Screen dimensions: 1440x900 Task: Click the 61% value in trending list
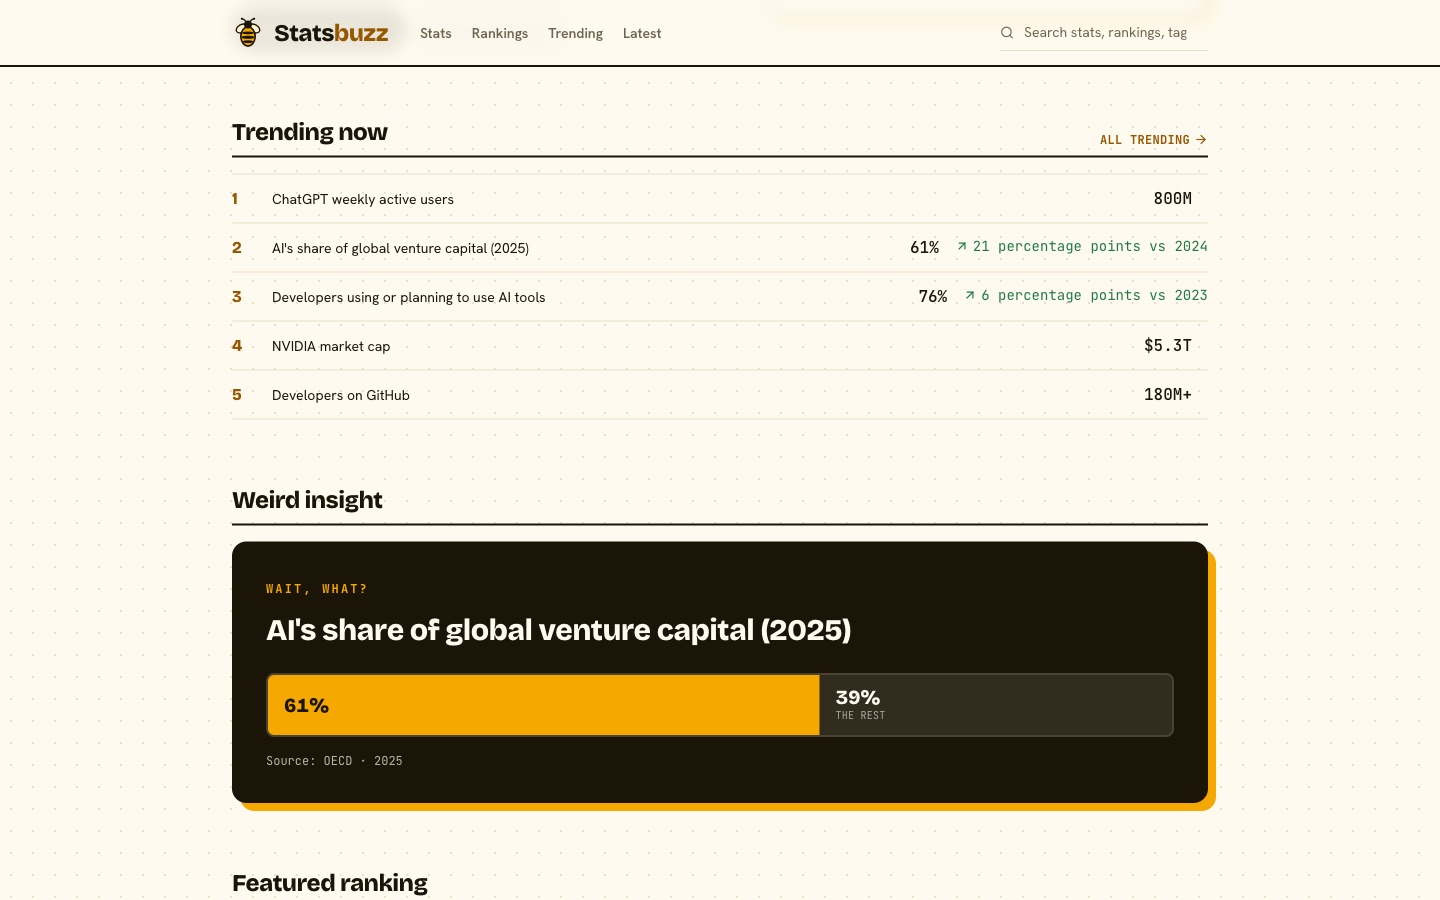(x=924, y=248)
